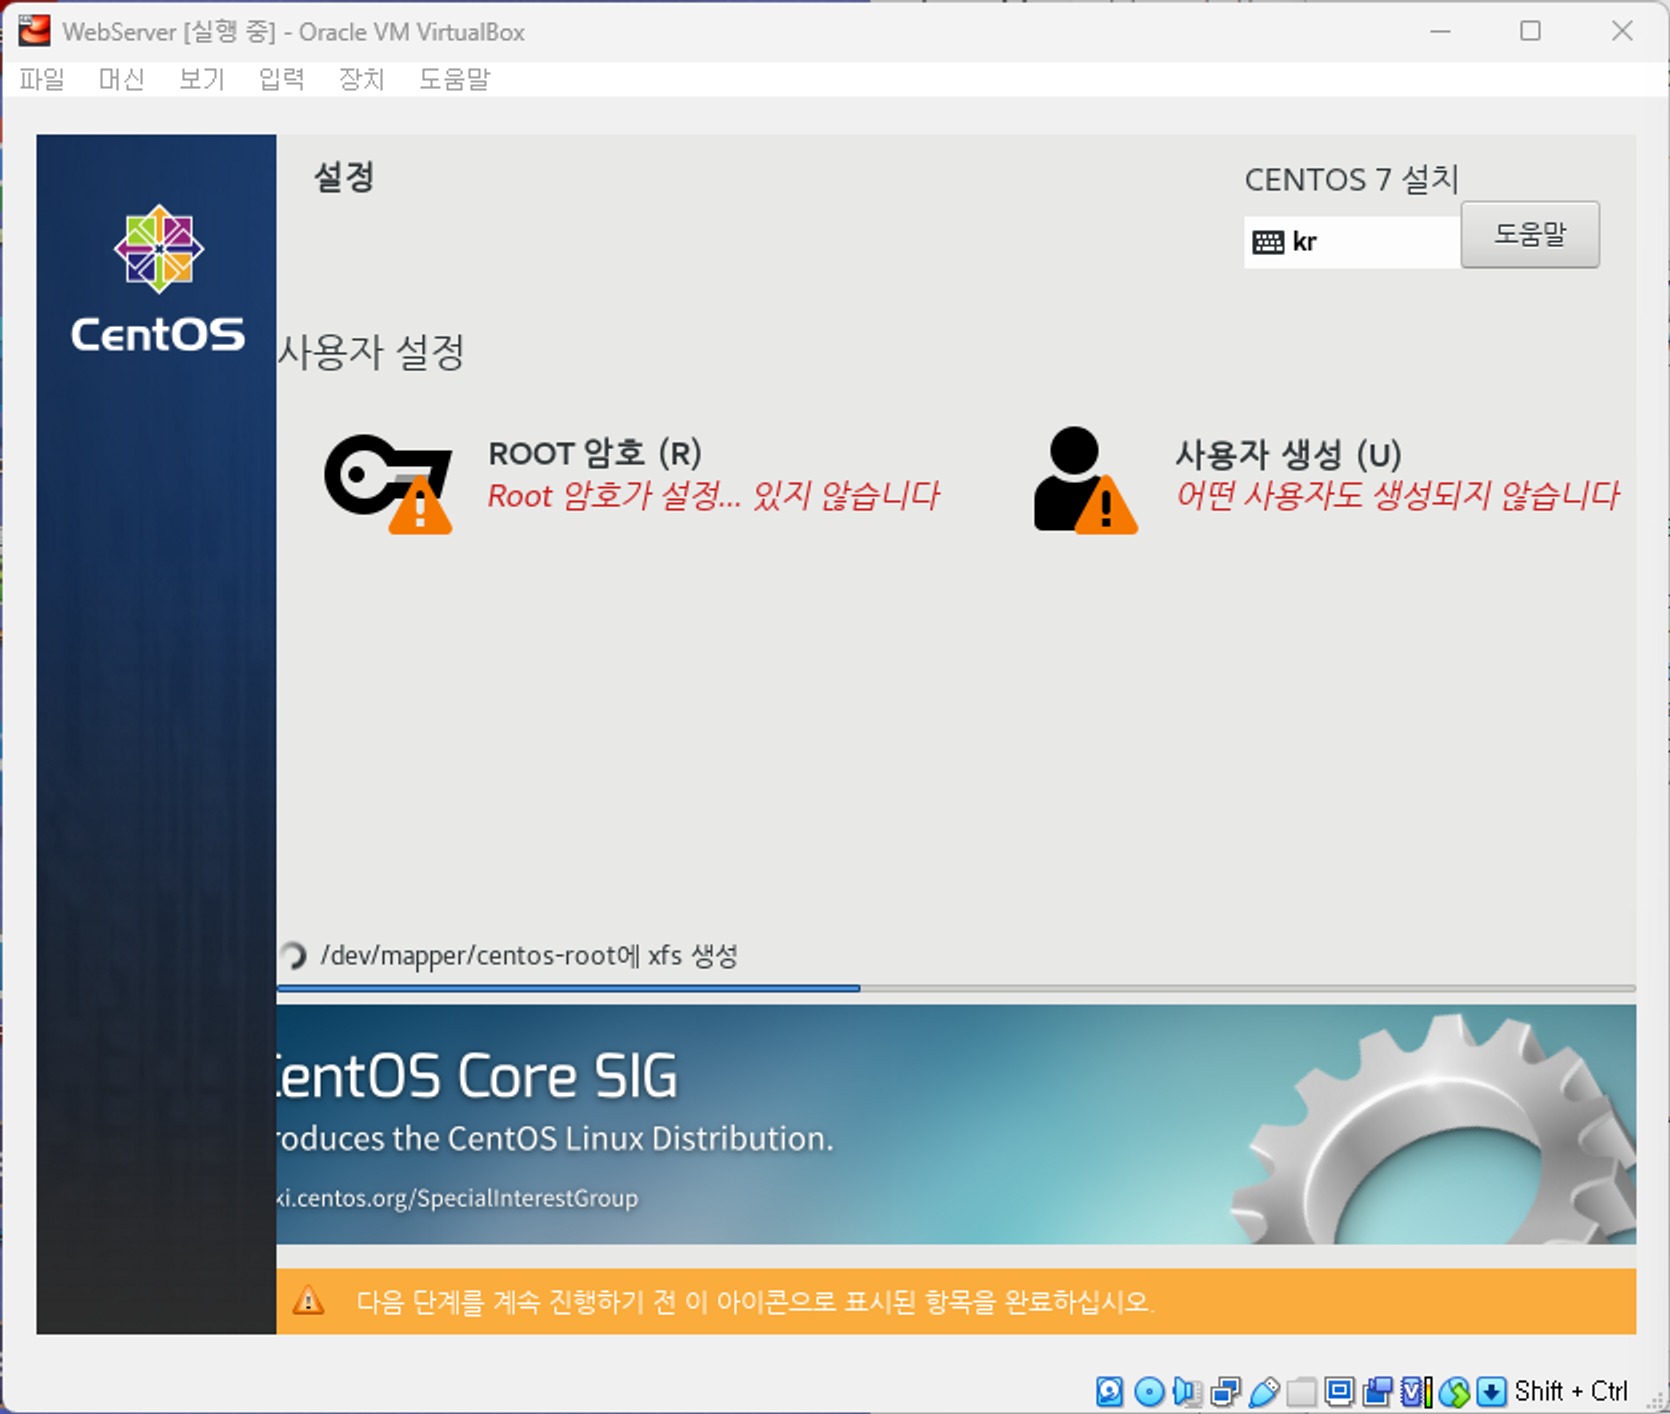Click the VirtualBox window title icon
1670x1414 pixels.
pyautogui.click(x=34, y=31)
